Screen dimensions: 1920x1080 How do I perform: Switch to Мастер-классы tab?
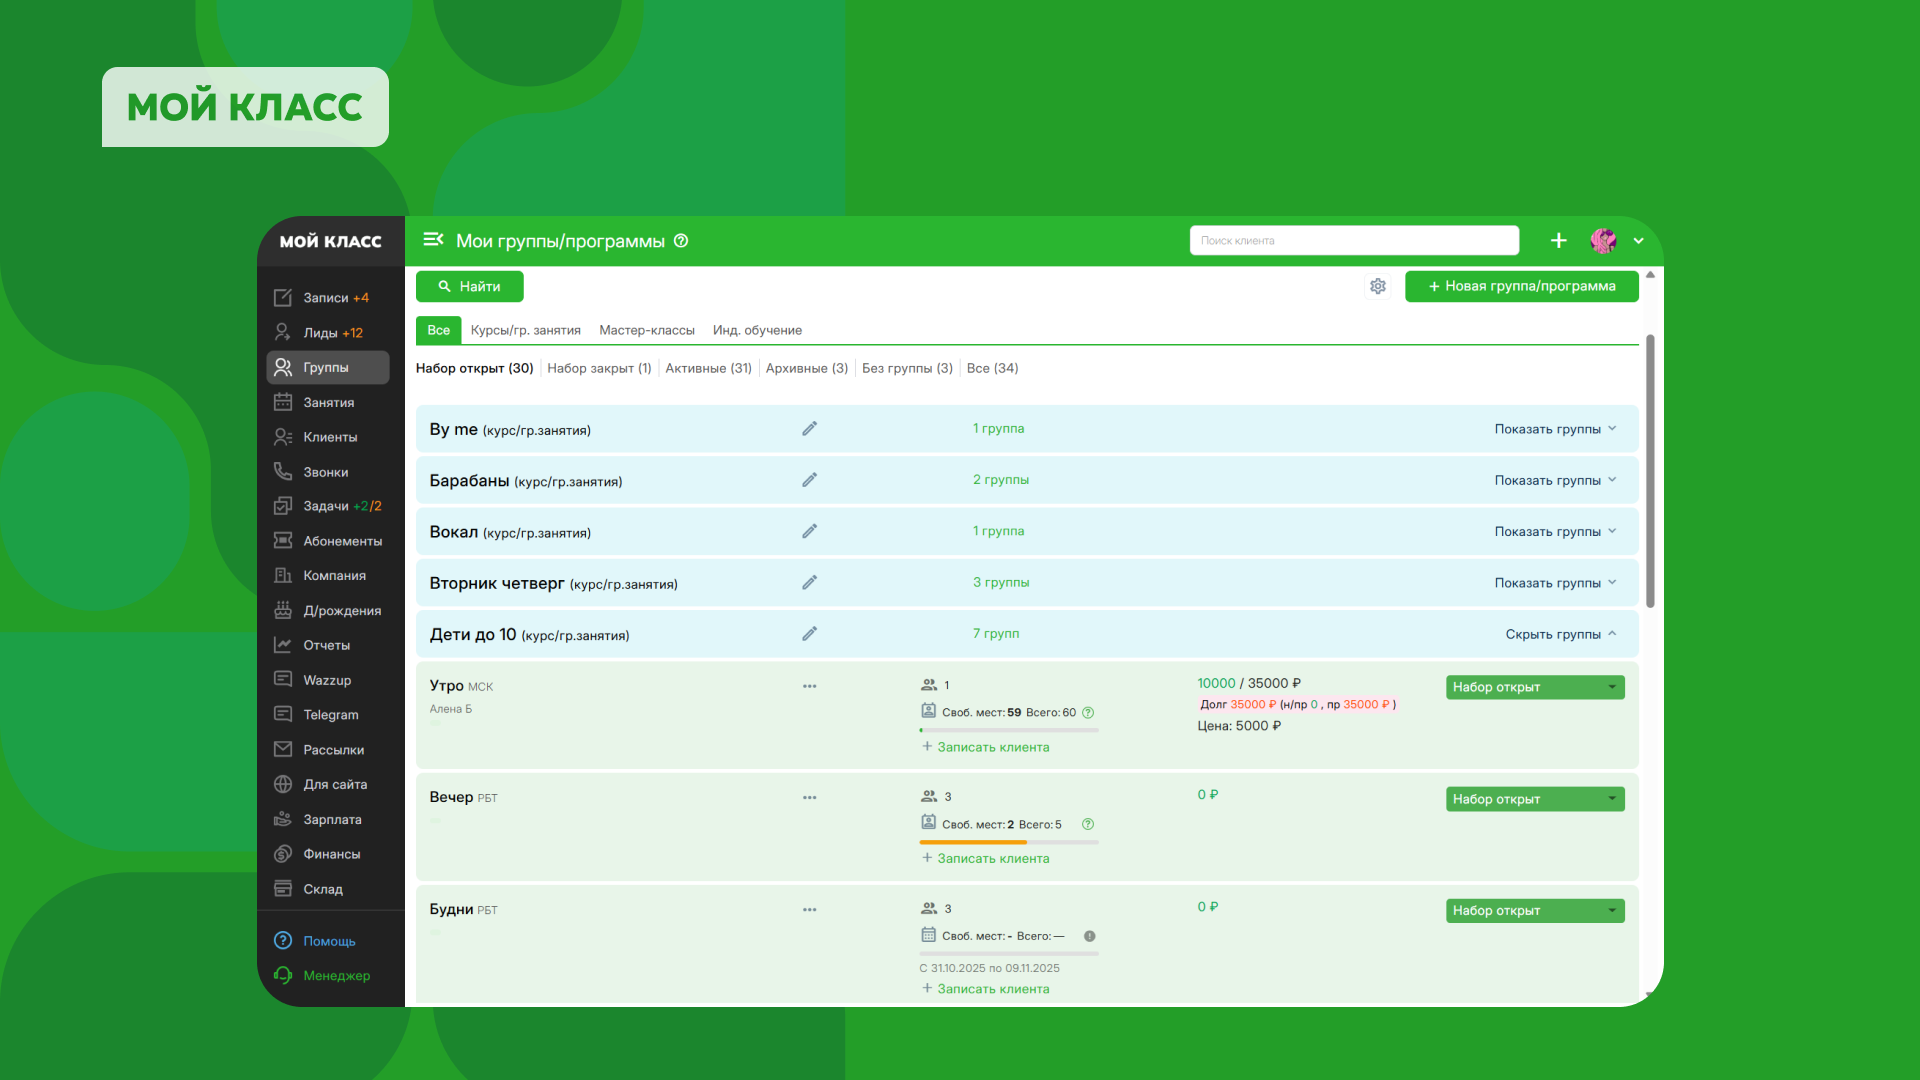[646, 330]
